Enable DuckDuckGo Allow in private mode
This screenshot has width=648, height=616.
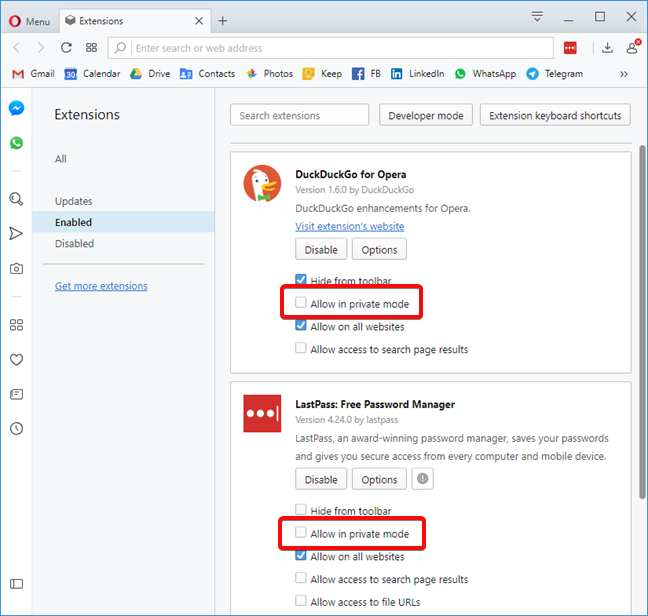click(x=301, y=302)
